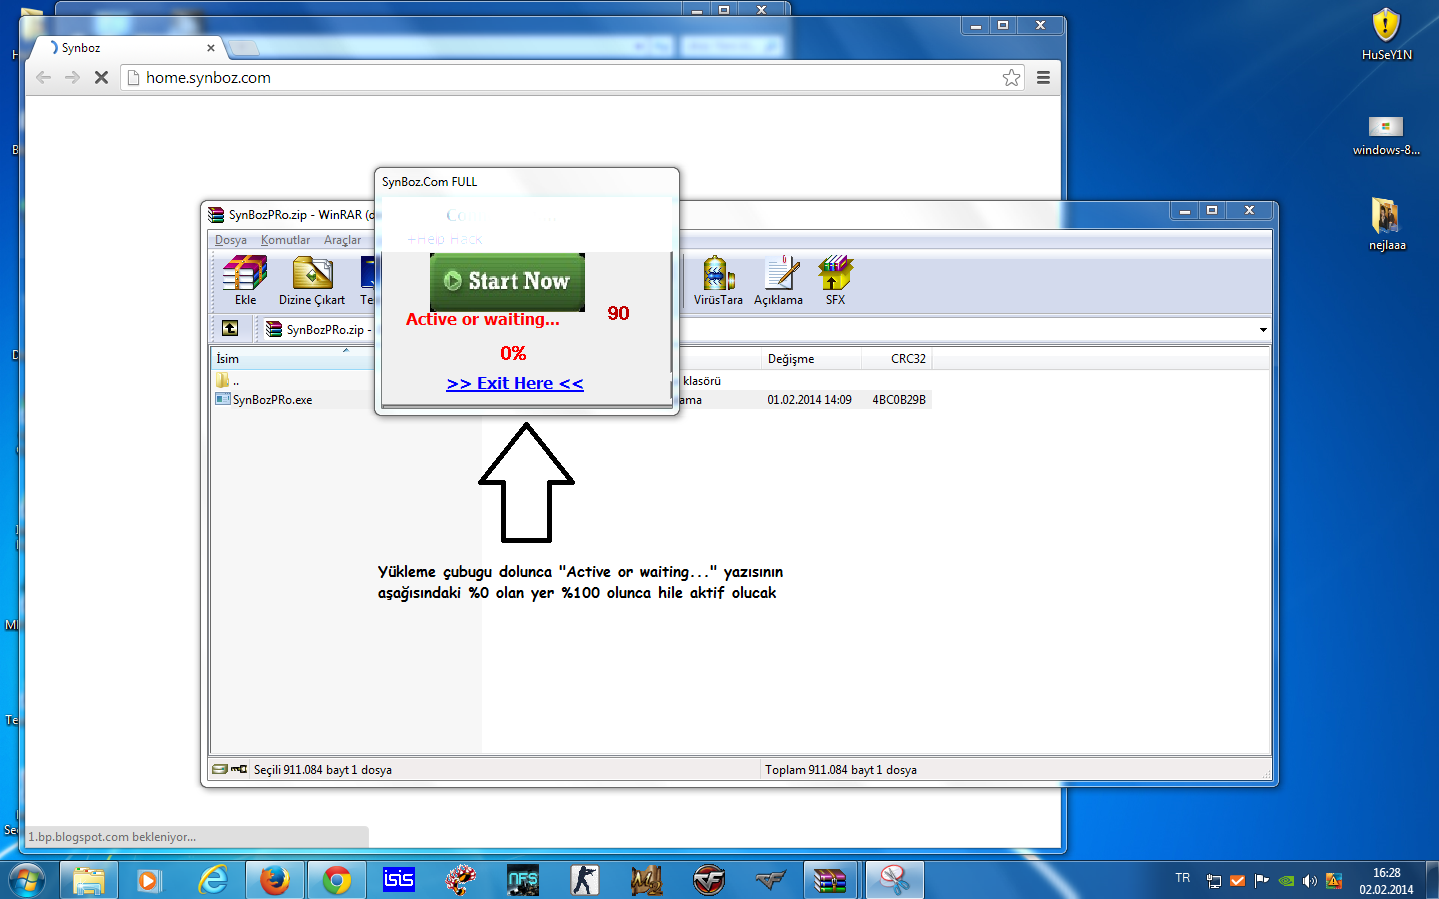This screenshot has height=899, width=1439.
Task: Open the Dosya menu in WinRAR
Action: 231,240
